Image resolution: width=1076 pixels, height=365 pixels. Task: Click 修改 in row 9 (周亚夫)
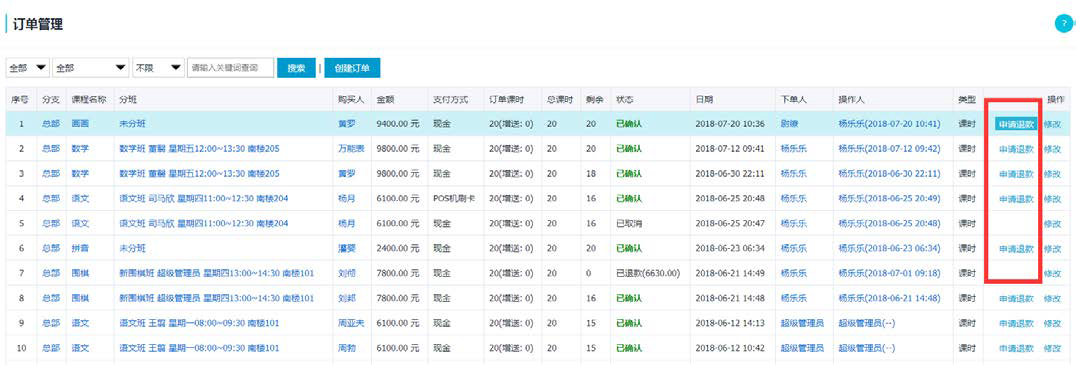click(x=1052, y=323)
